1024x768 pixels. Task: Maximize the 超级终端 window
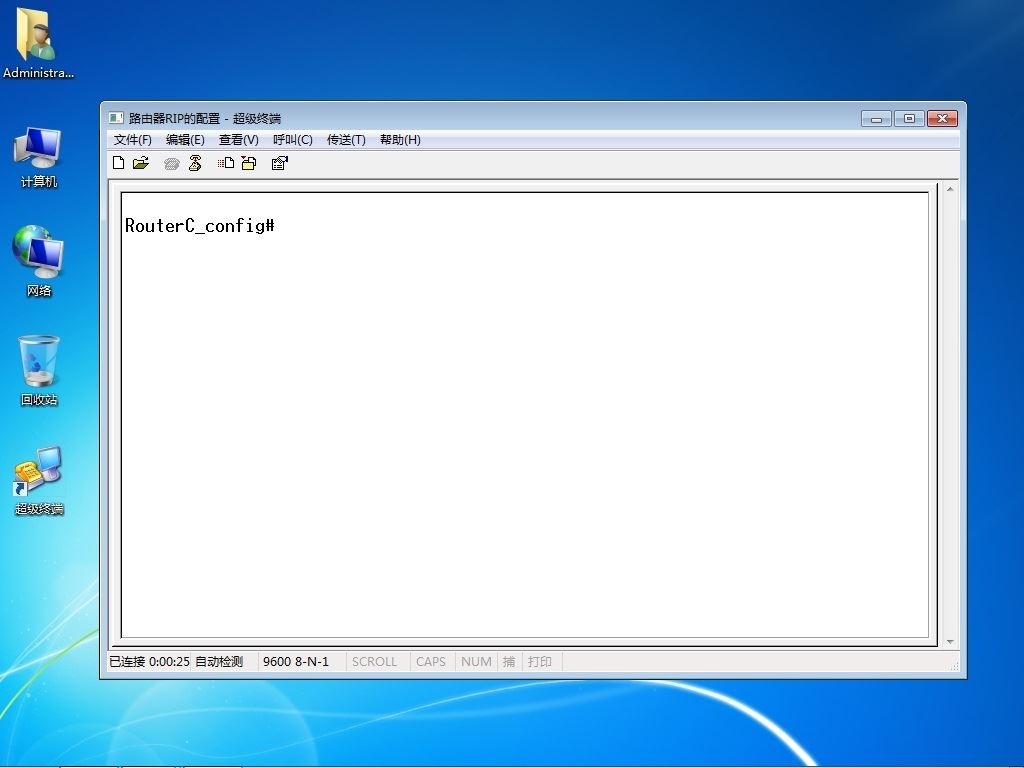click(x=909, y=118)
